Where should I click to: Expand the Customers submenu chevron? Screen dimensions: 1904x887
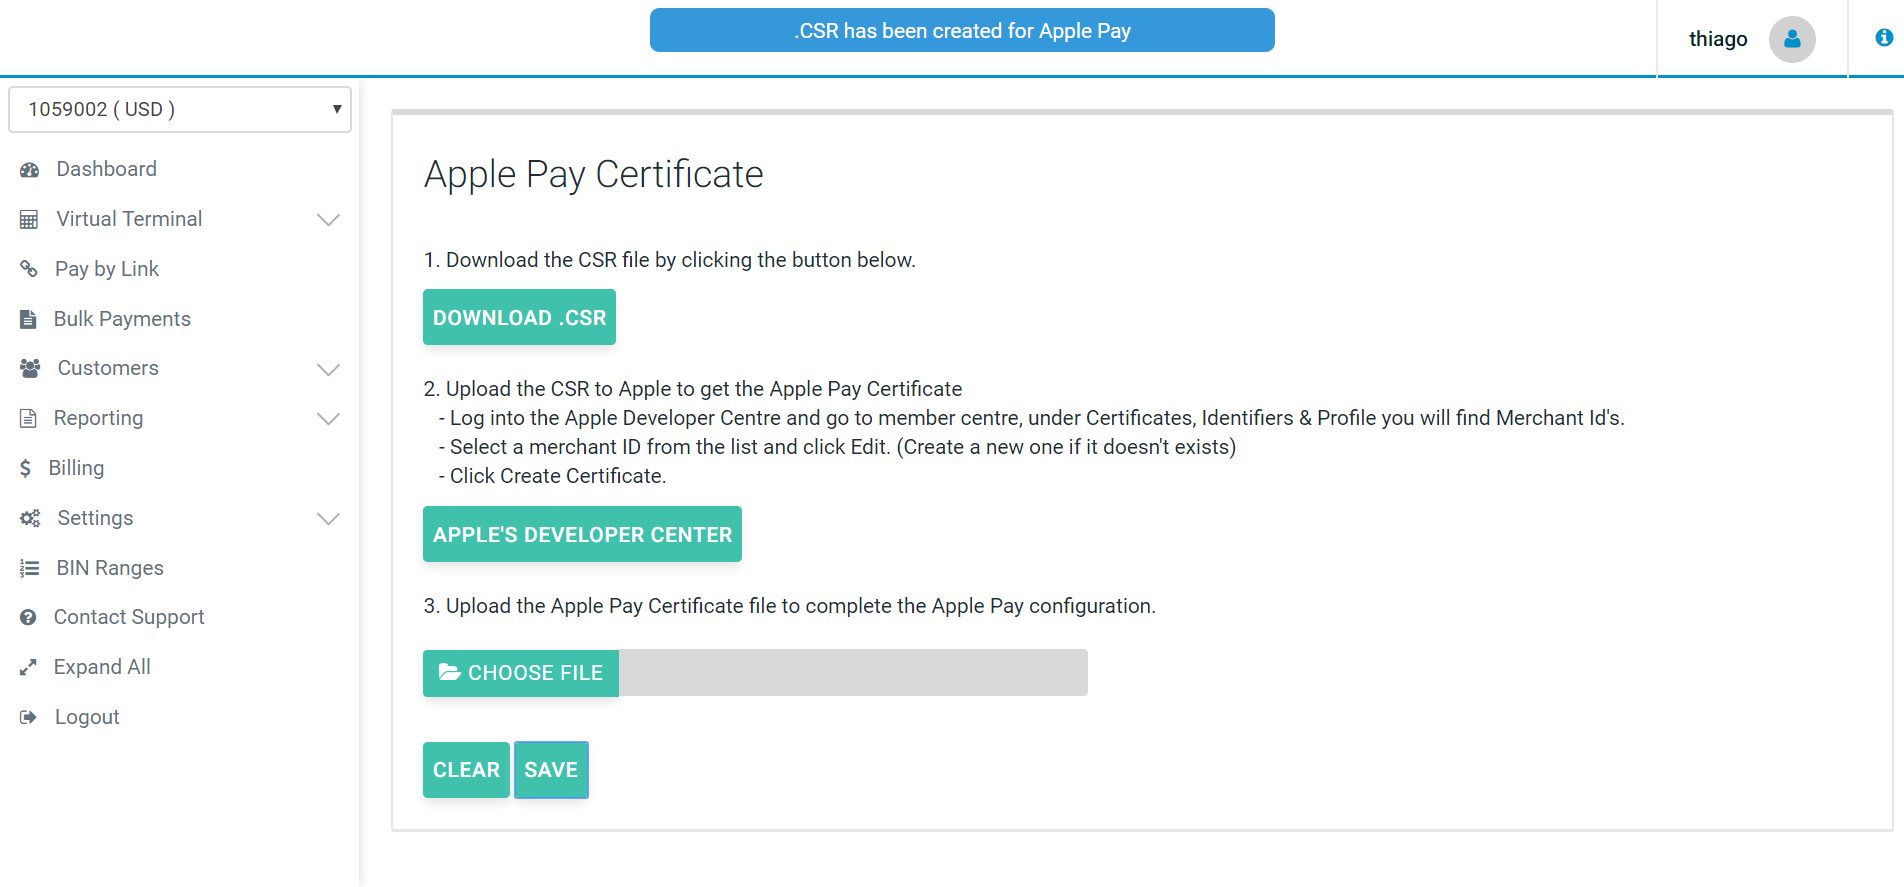pos(328,369)
